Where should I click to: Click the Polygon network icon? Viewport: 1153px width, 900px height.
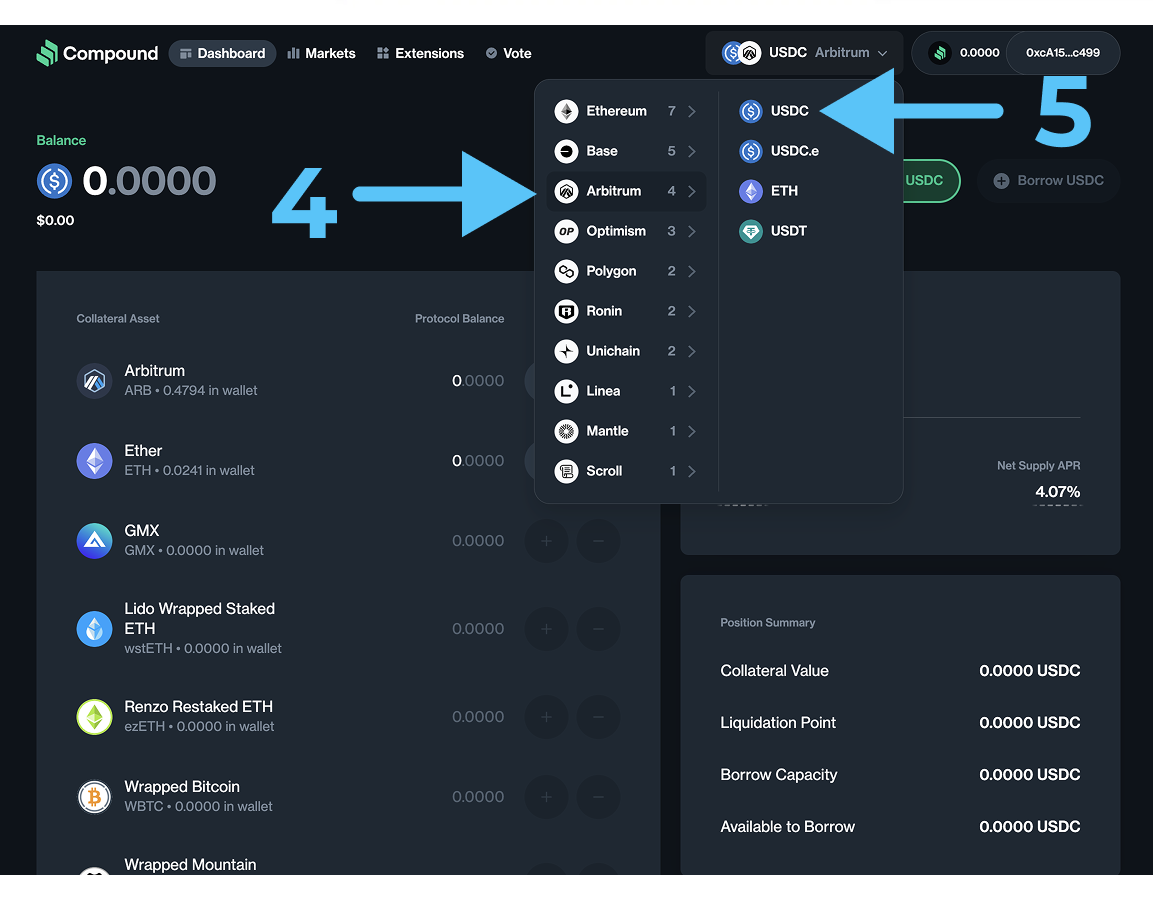pos(567,271)
